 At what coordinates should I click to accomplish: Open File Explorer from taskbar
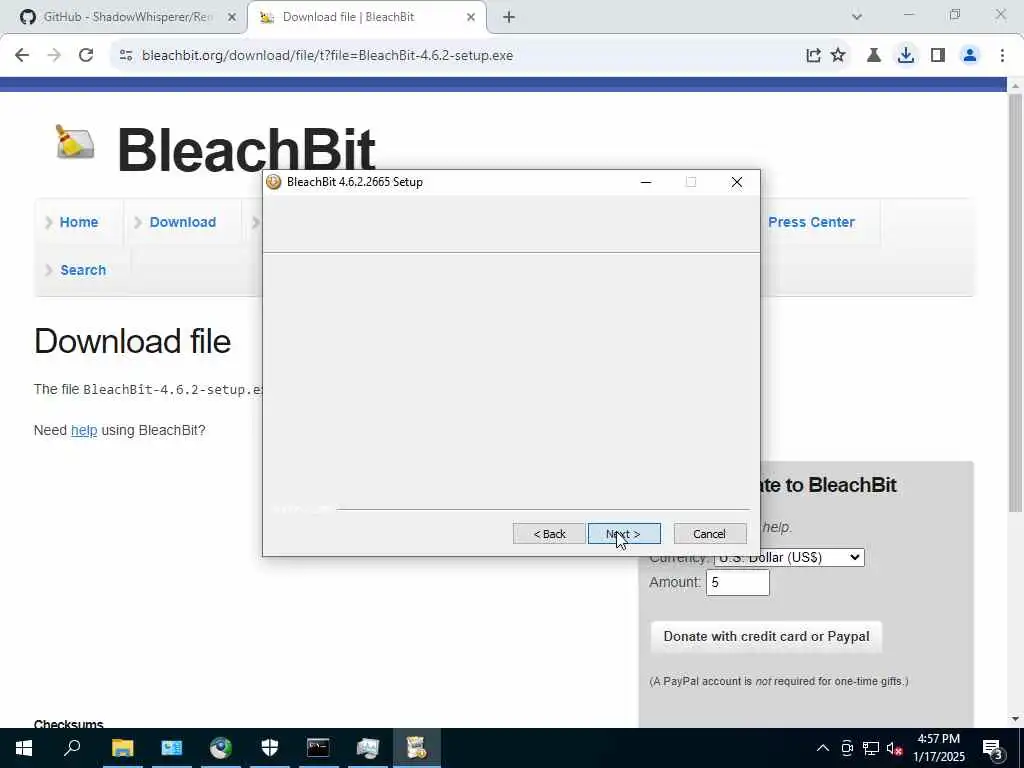(122, 748)
